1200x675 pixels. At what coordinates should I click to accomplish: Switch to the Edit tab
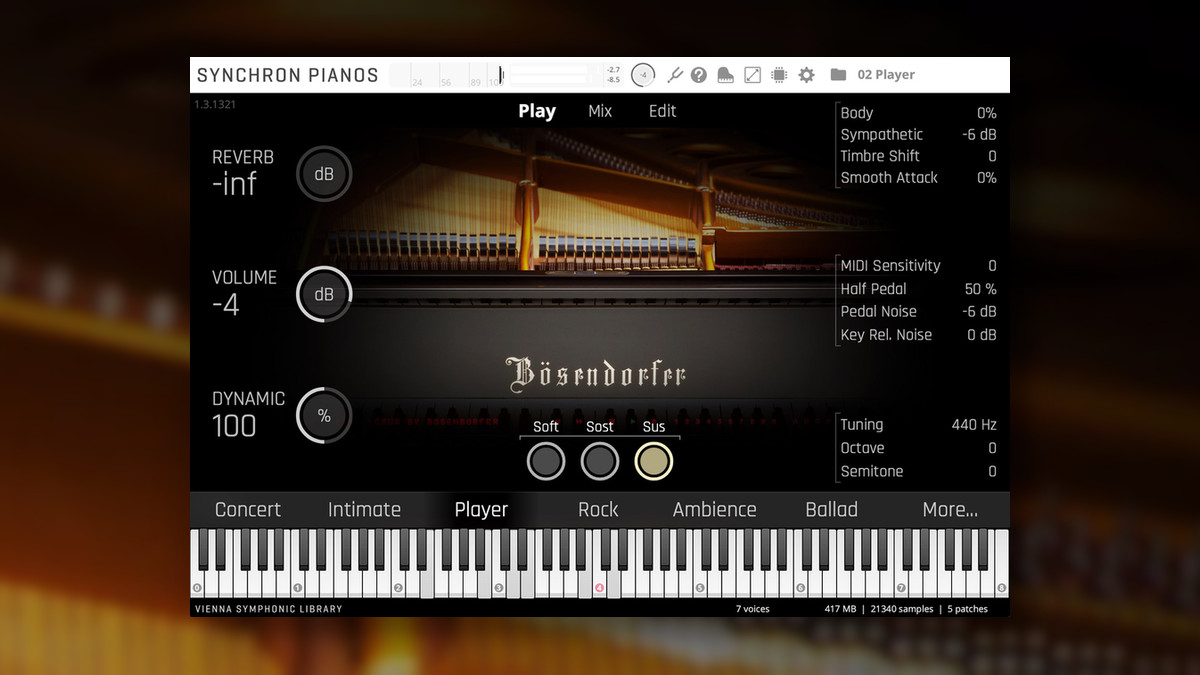pos(662,111)
